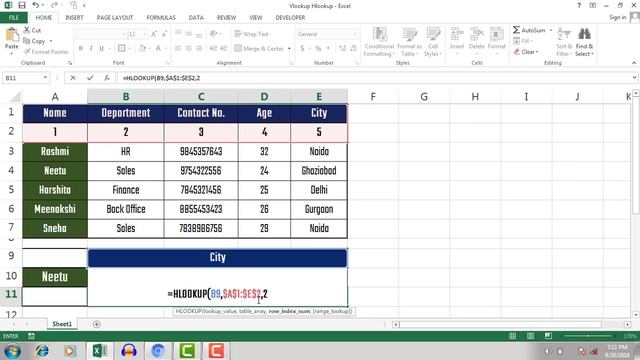Click the Format Painter brush icon
Viewport: 640px width, 360px height.
tap(27, 51)
